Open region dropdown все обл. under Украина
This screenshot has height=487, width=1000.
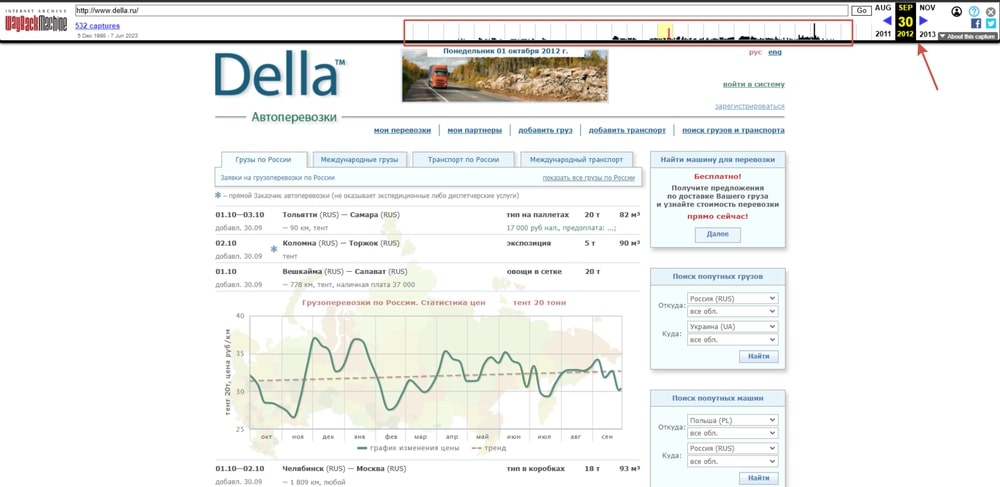tap(733, 340)
